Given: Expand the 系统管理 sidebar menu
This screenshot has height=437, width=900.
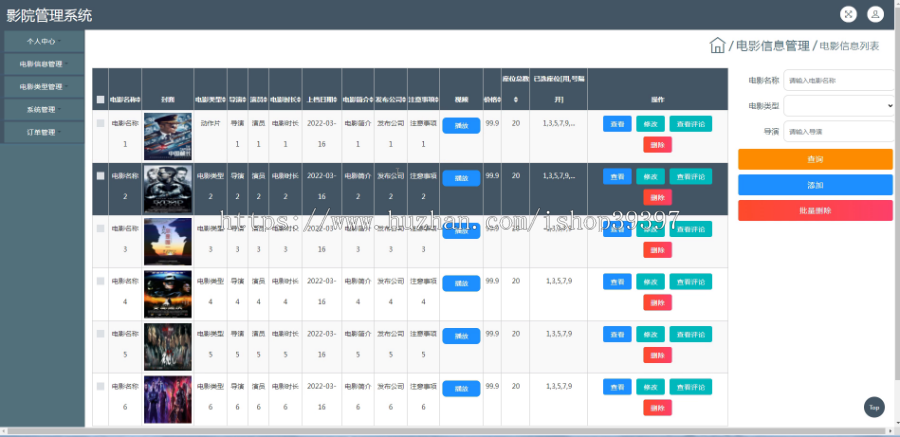Looking at the screenshot, I should tap(44, 109).
